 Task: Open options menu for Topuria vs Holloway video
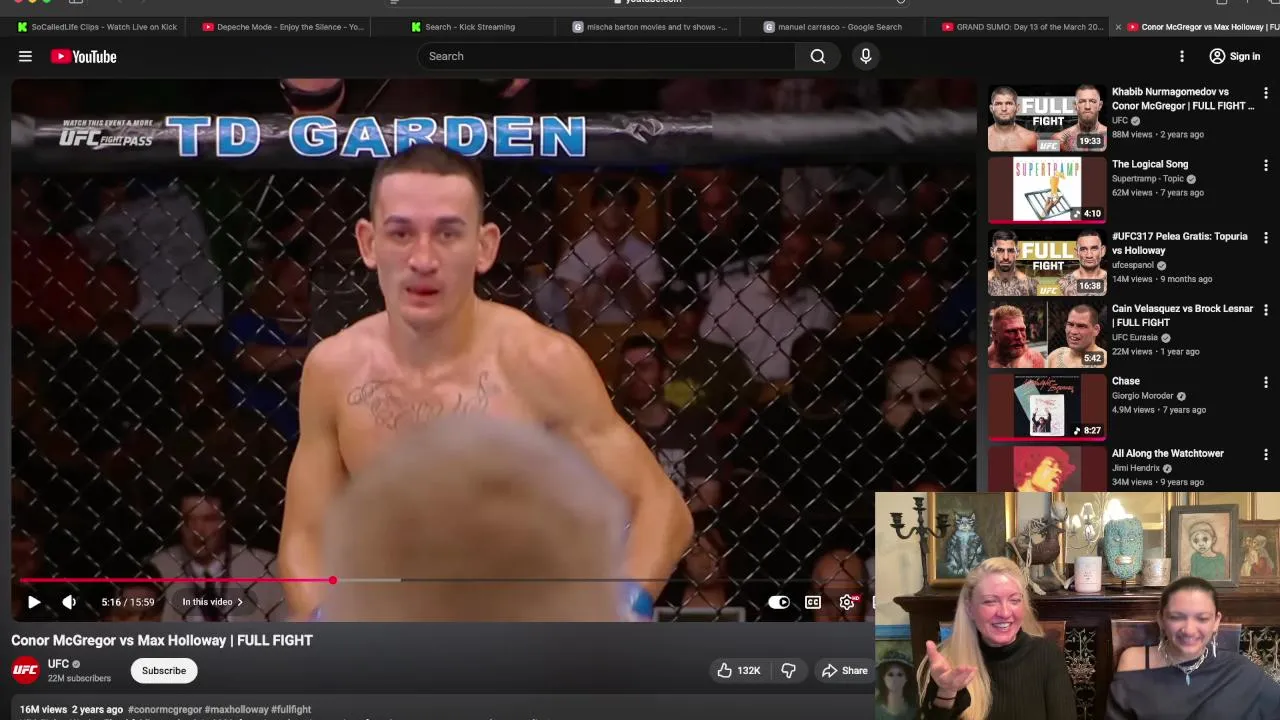(1266, 238)
